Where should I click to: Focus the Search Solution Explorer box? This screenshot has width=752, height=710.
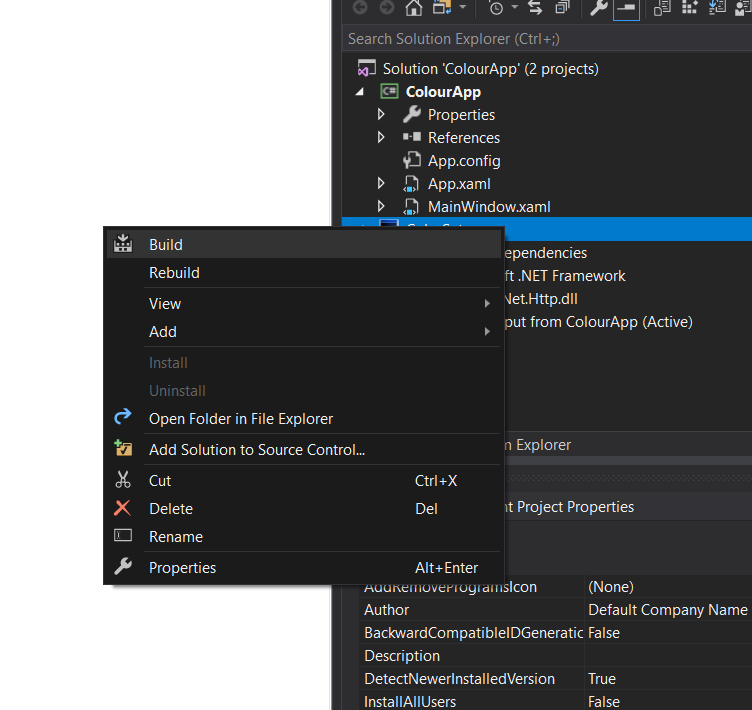(547, 39)
